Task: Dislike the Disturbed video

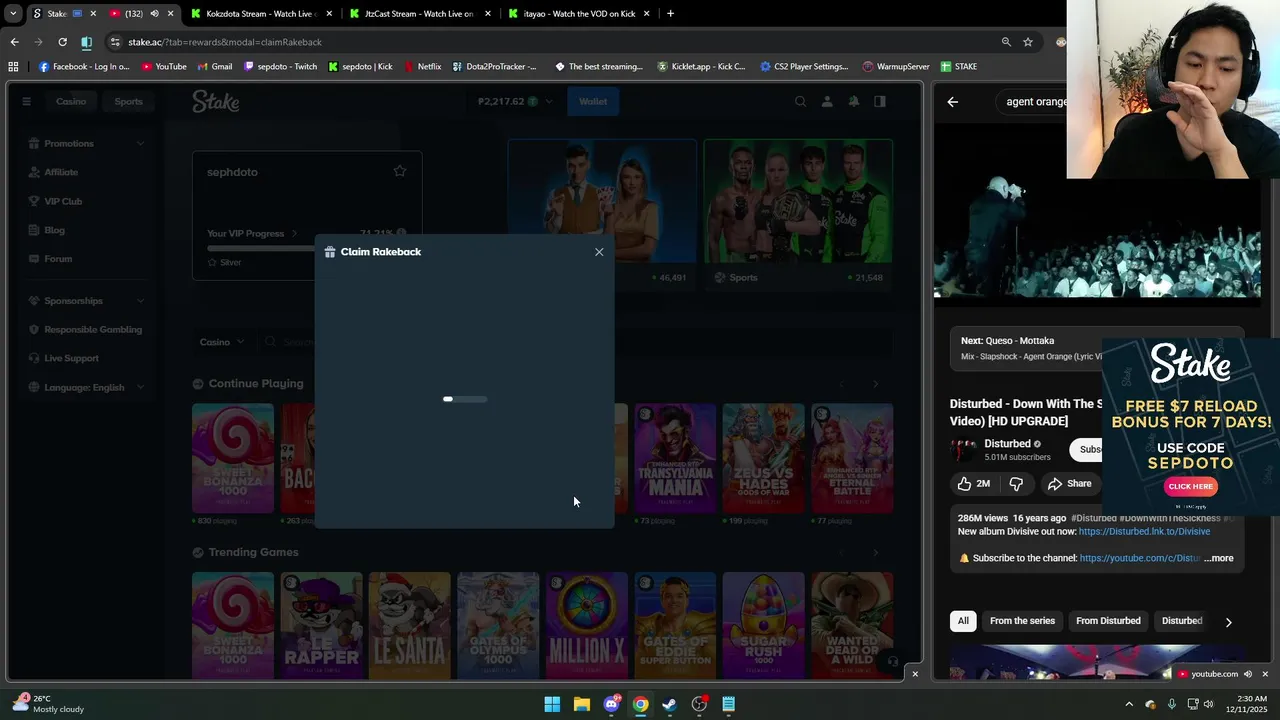Action: [x=1016, y=484]
